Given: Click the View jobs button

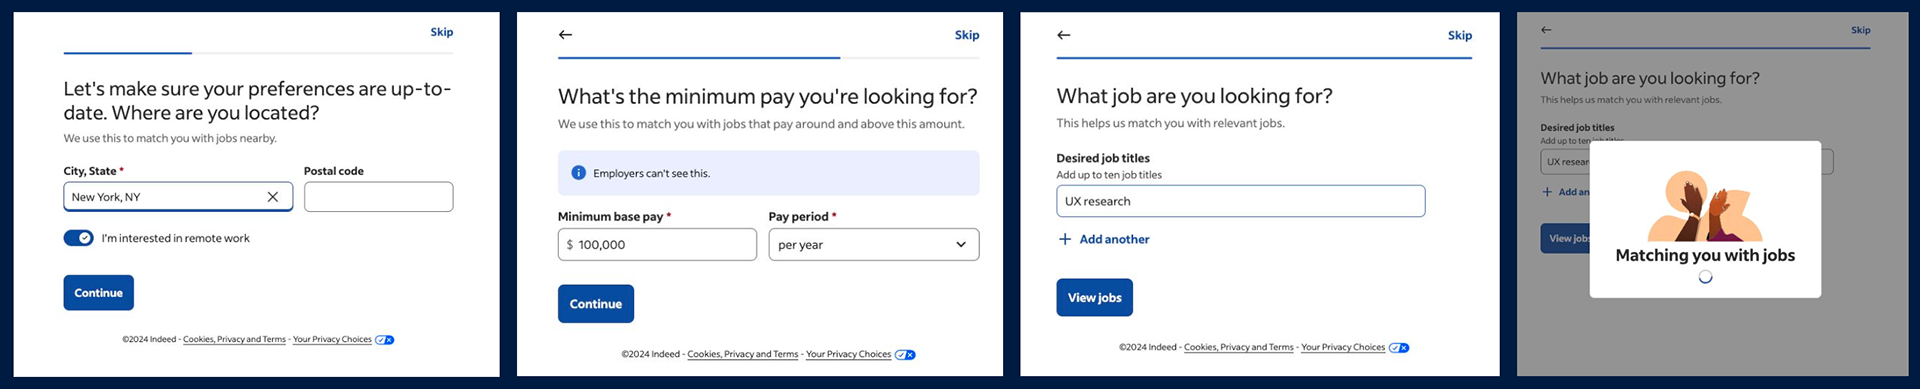Looking at the screenshot, I should coord(1095,298).
